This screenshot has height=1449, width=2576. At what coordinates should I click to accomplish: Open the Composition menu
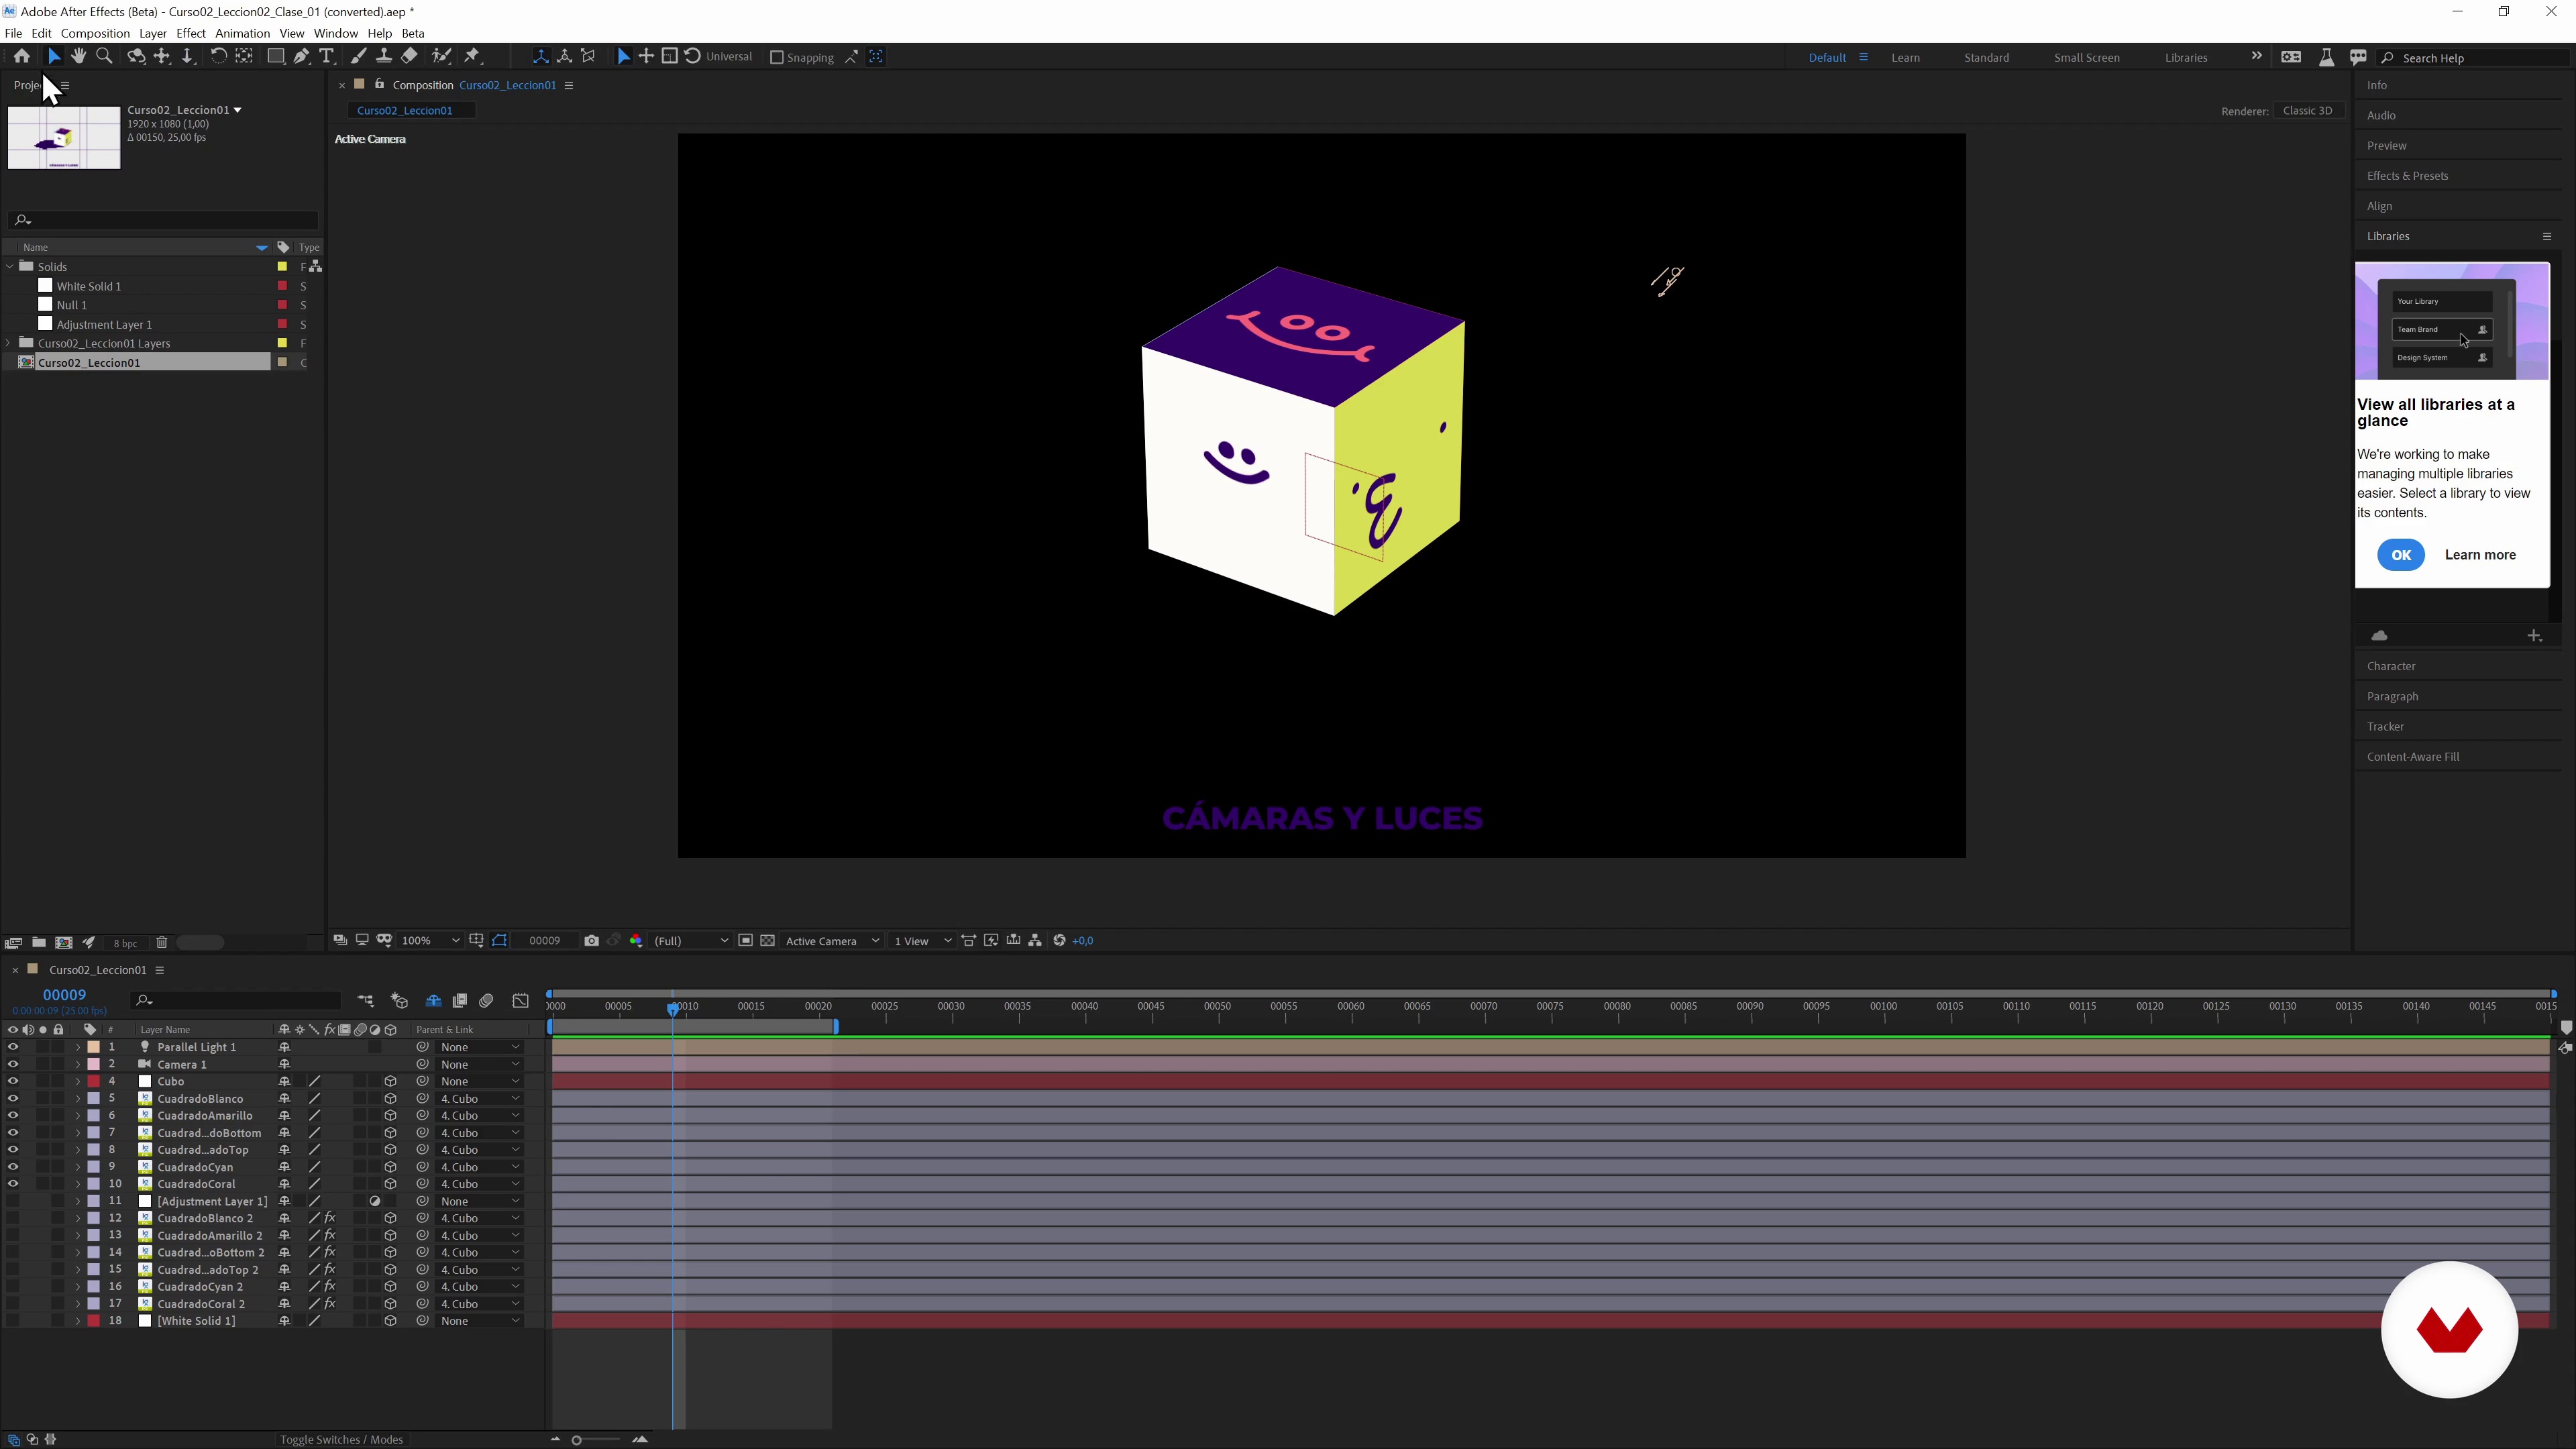tap(95, 33)
